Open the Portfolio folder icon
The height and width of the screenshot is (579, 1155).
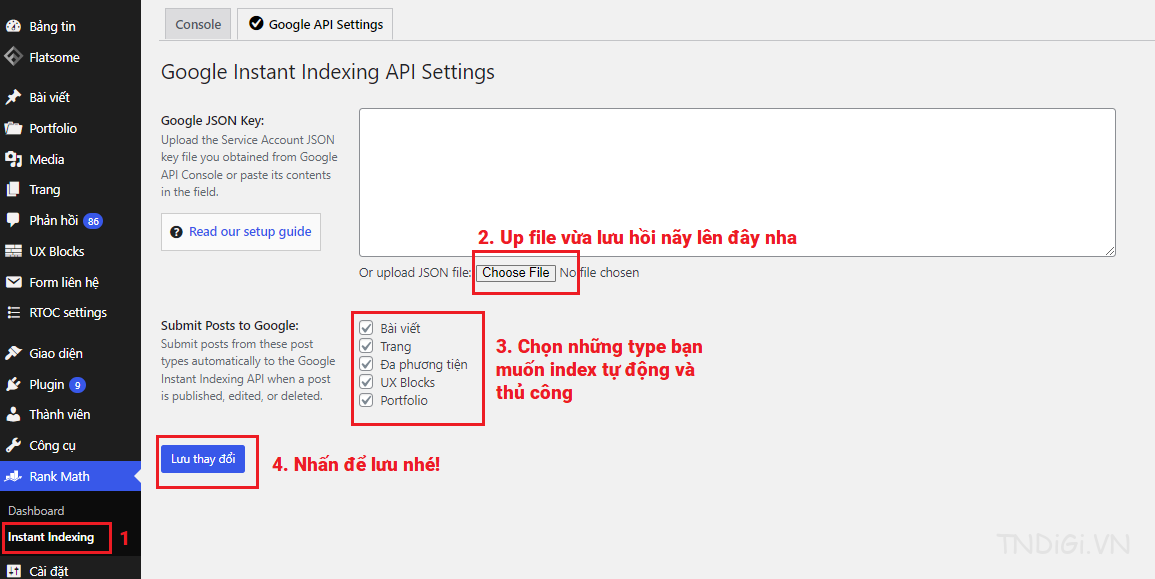(x=13, y=128)
